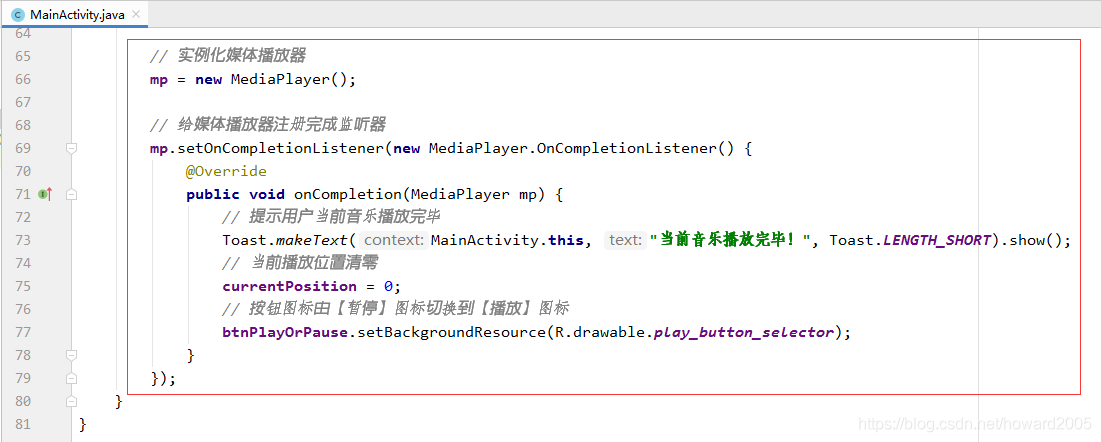
Task: Click the currentPosition variable
Action: (289, 286)
